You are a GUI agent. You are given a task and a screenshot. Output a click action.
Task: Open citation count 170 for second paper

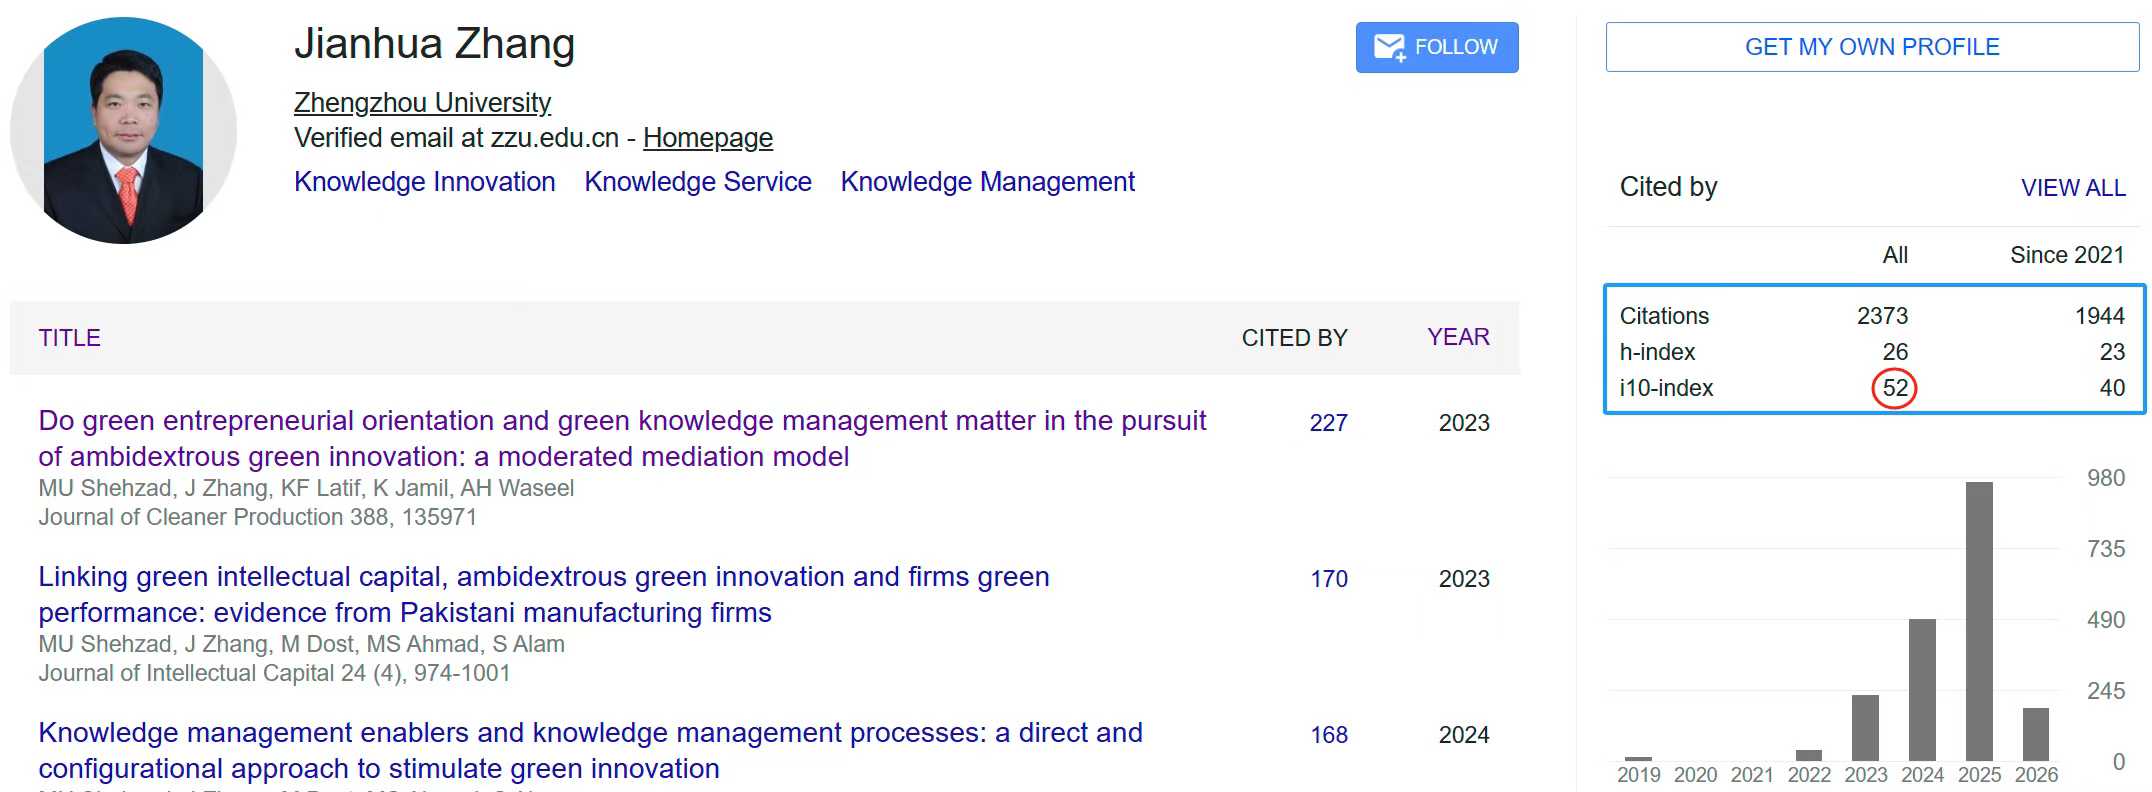click(x=1328, y=579)
